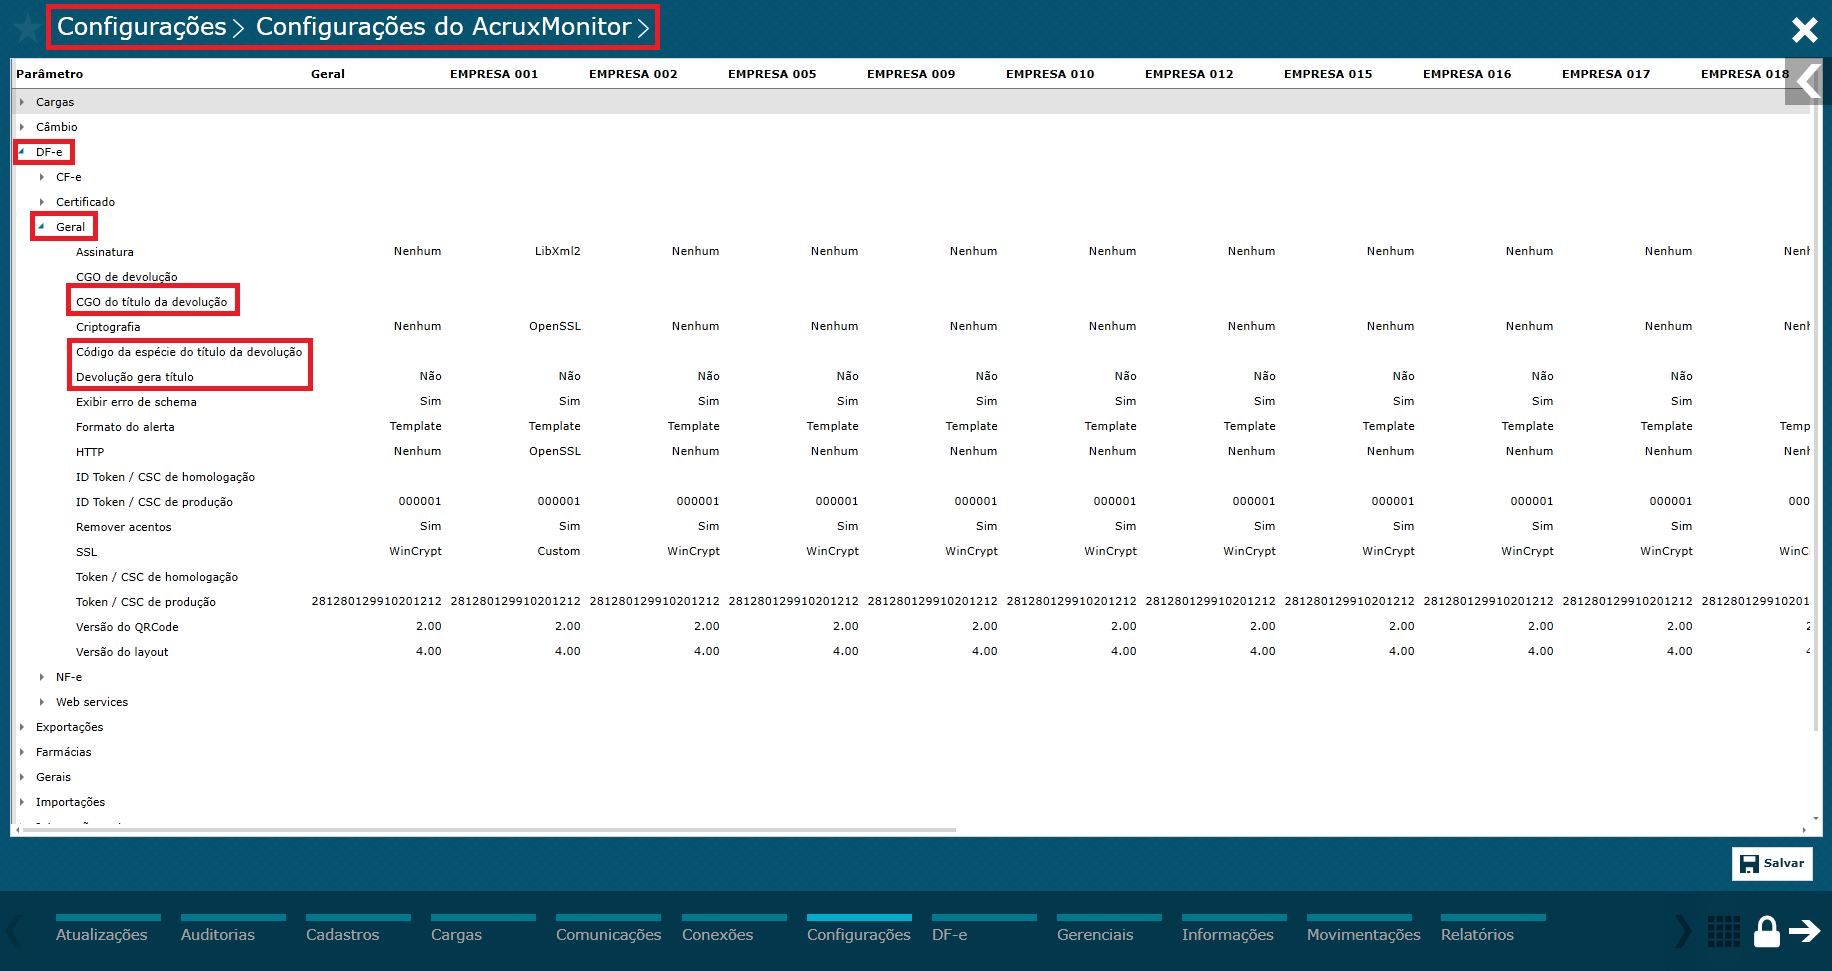
Task: Select the HTTP parameter row
Action: tap(90, 452)
